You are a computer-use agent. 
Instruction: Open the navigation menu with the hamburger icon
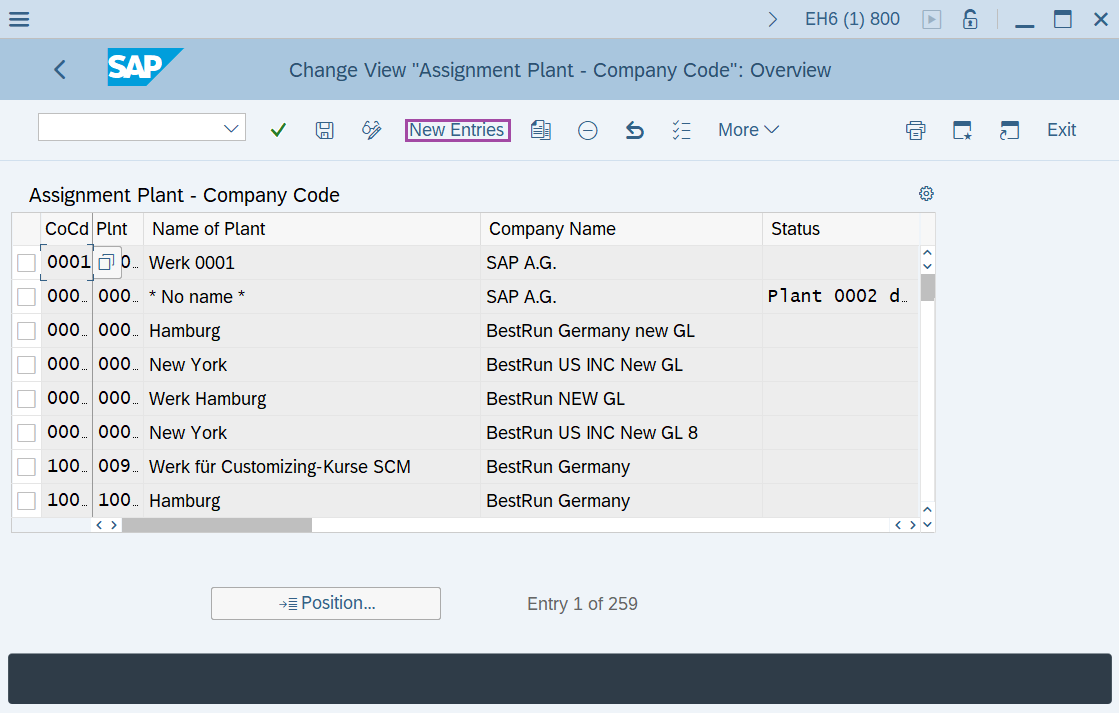click(x=19, y=19)
